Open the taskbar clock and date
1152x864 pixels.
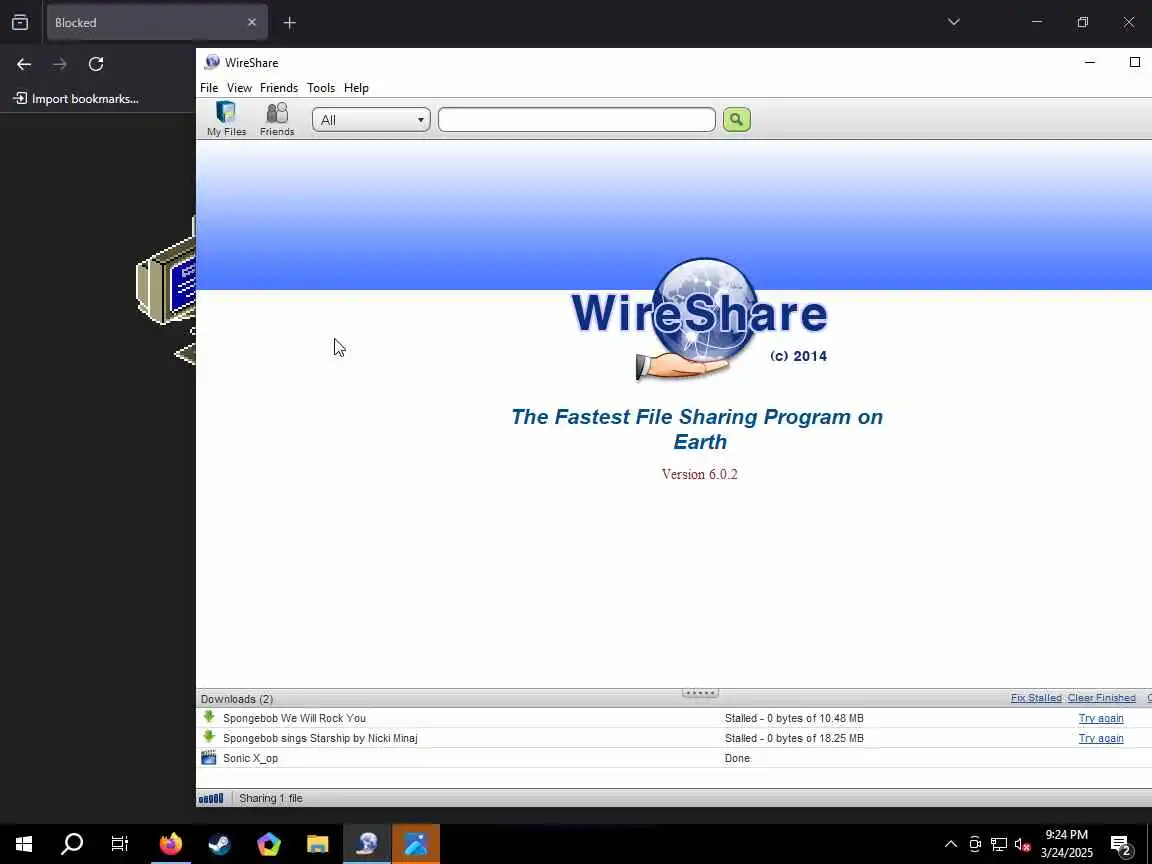[x=1067, y=843]
